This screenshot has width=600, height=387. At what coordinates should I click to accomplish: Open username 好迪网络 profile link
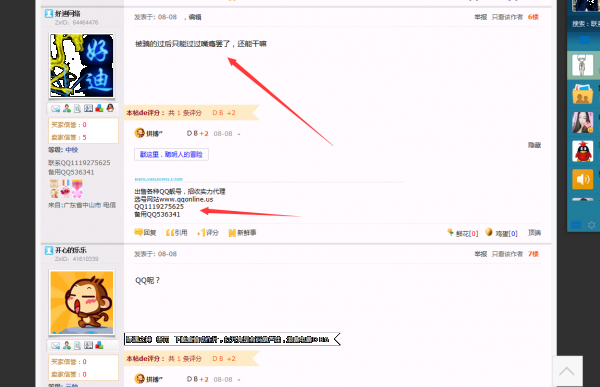67,13
